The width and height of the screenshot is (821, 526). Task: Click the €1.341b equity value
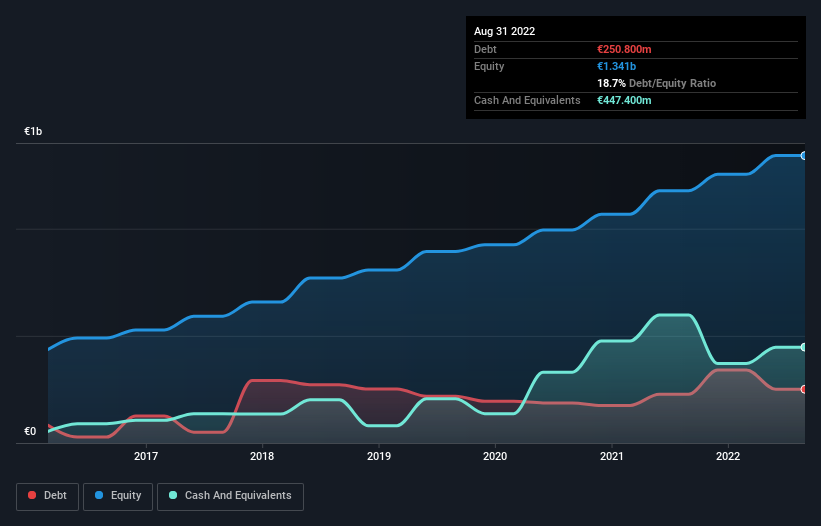coord(616,66)
